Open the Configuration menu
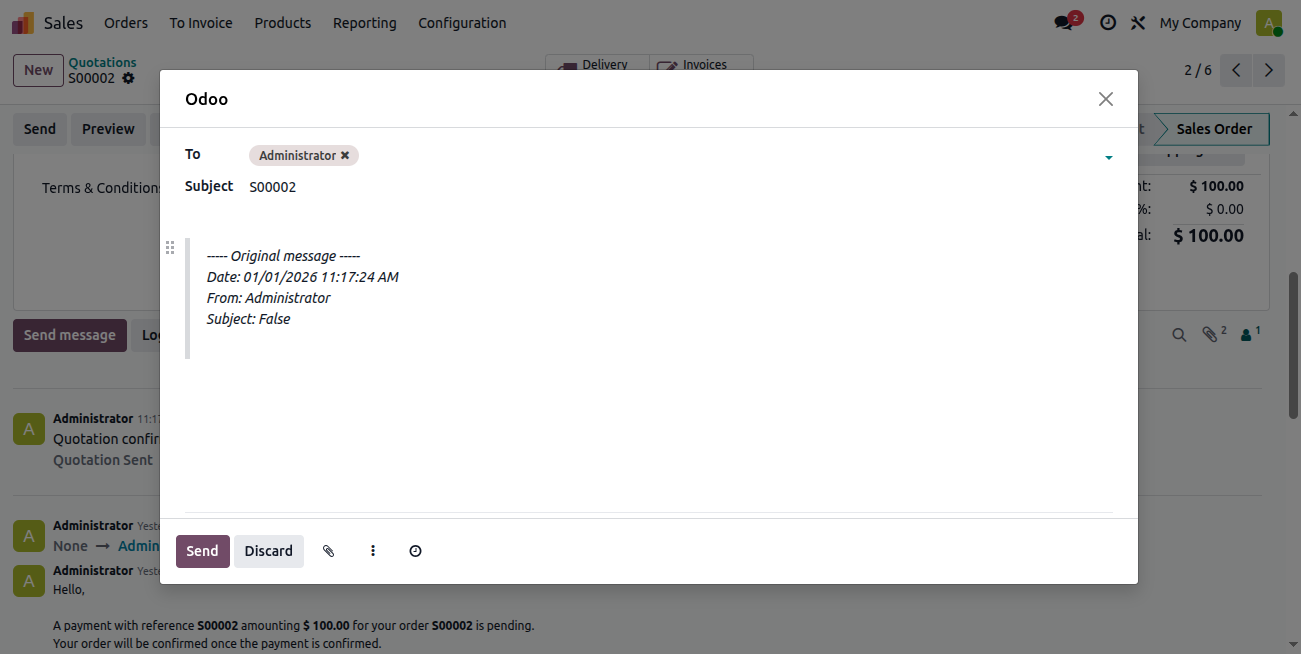The image size is (1301, 654). (462, 22)
